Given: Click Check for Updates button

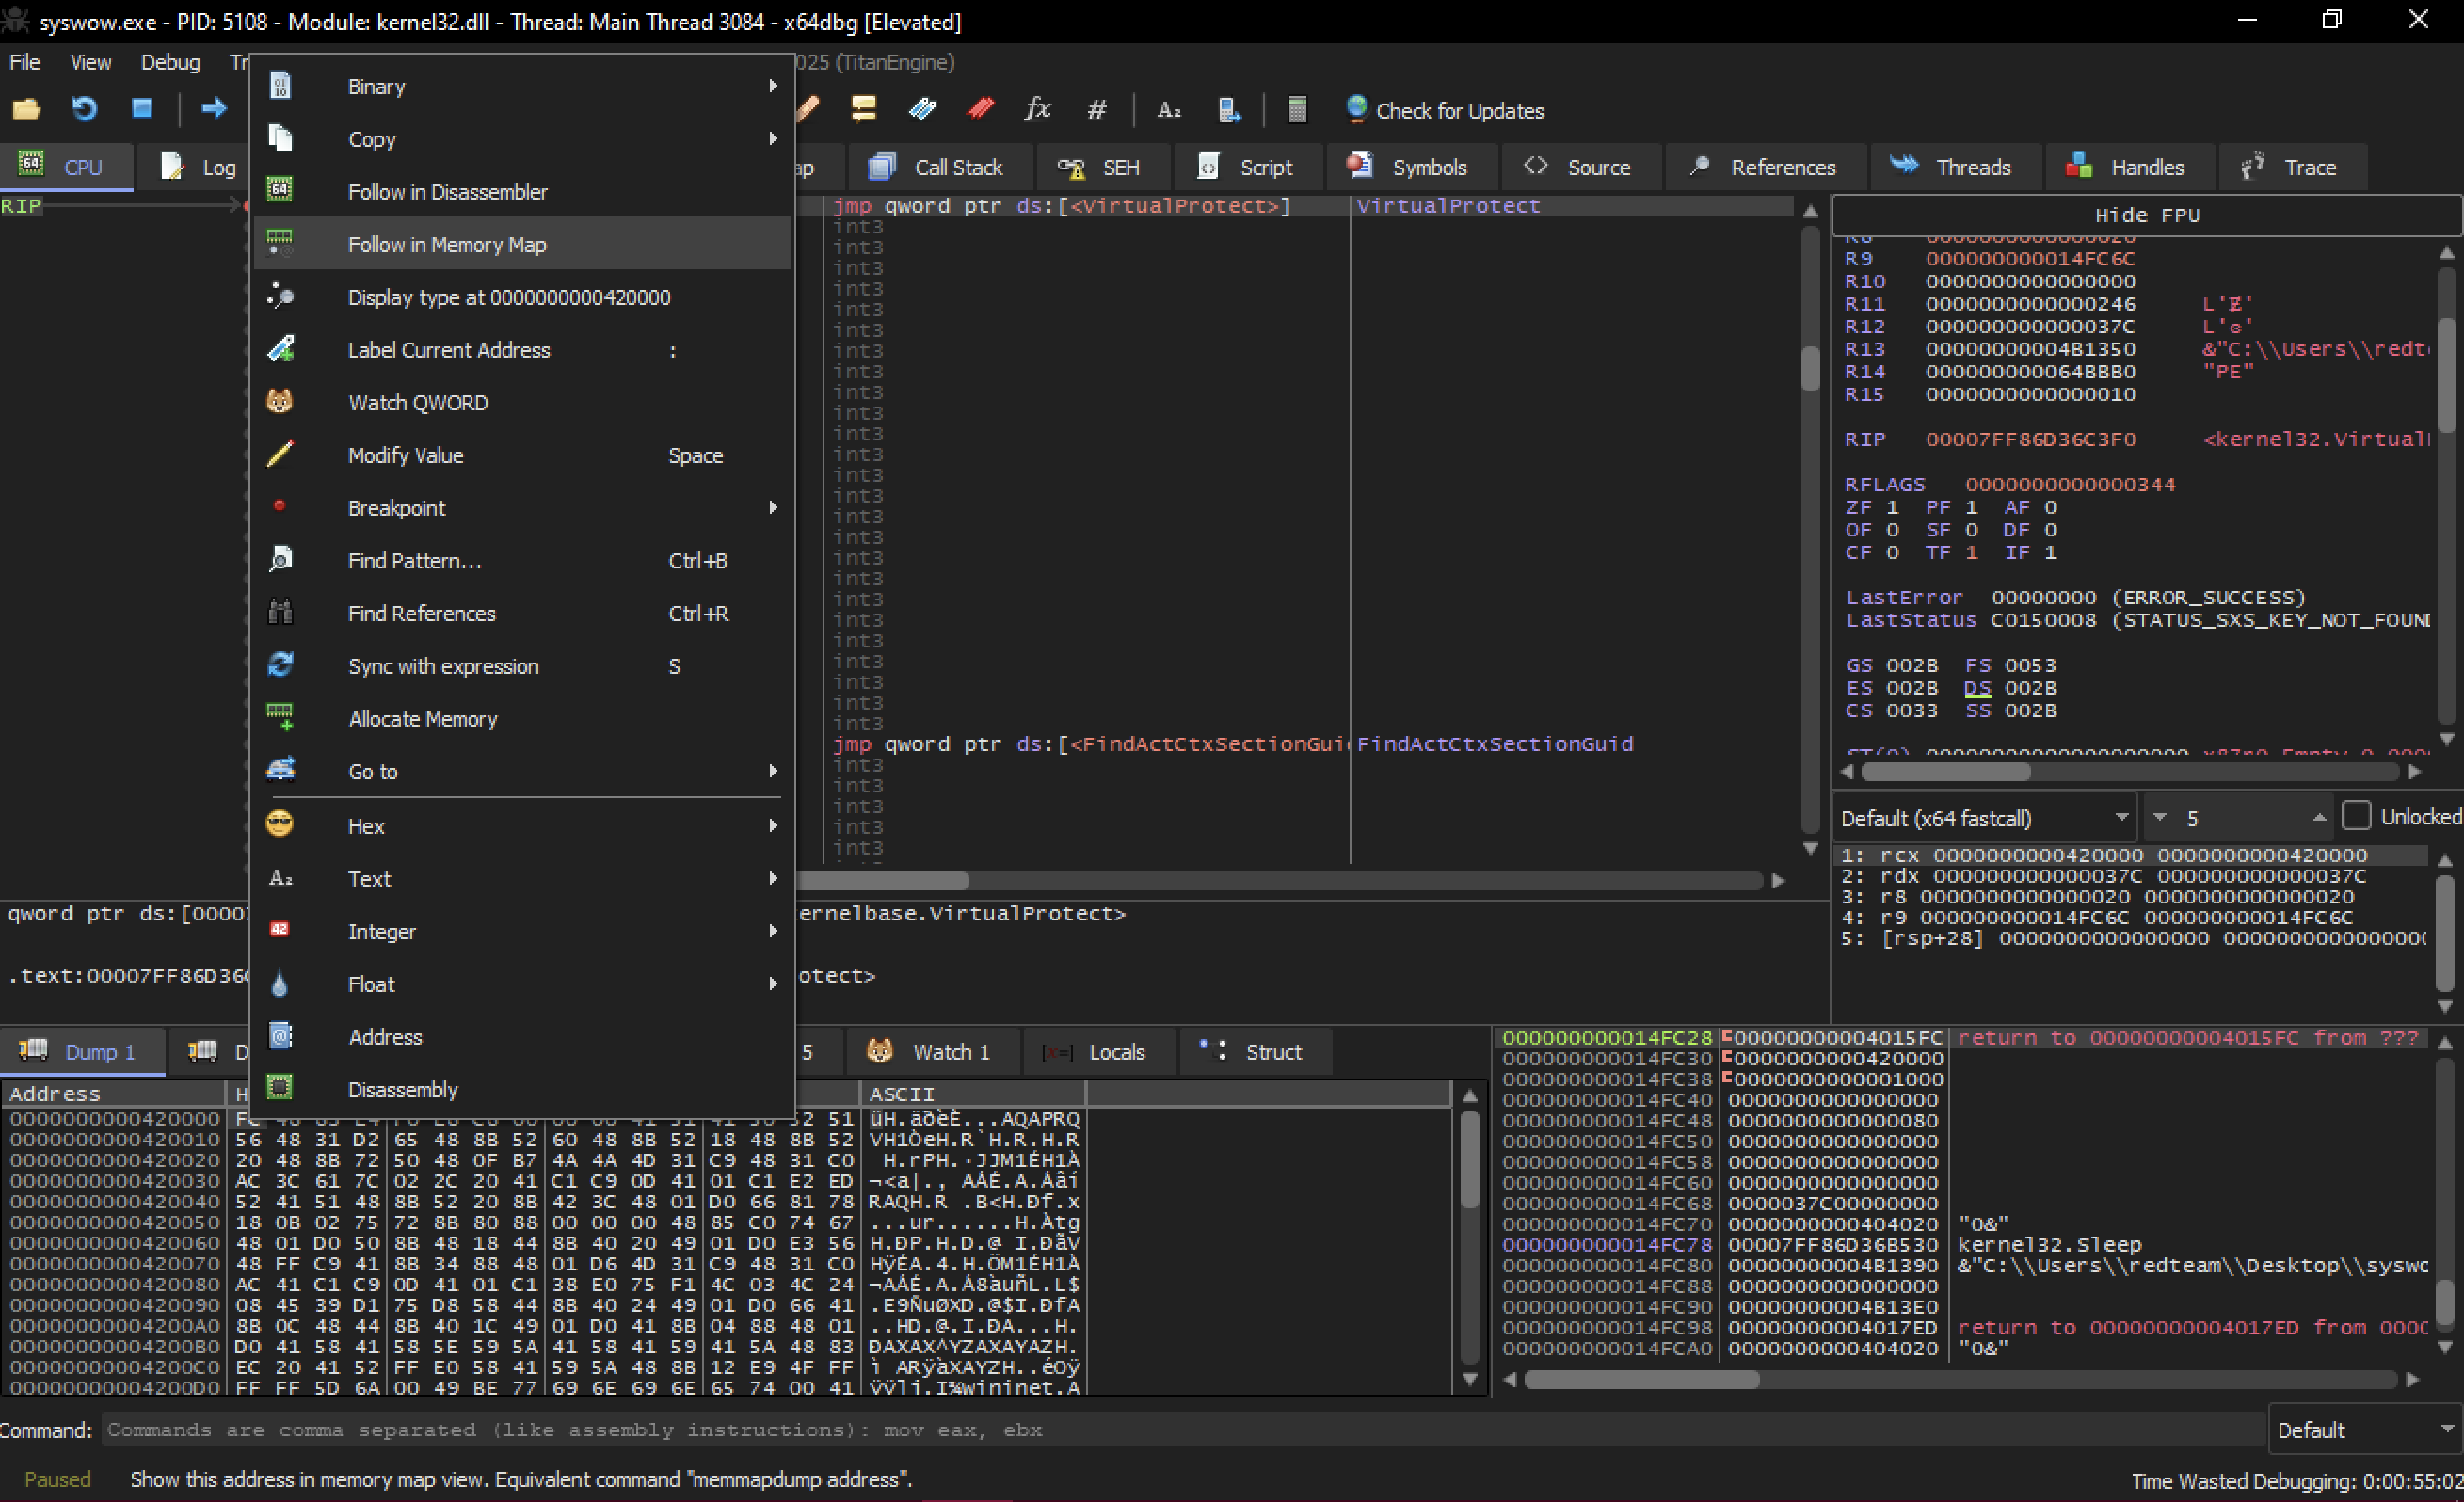Looking at the screenshot, I should click(1445, 110).
